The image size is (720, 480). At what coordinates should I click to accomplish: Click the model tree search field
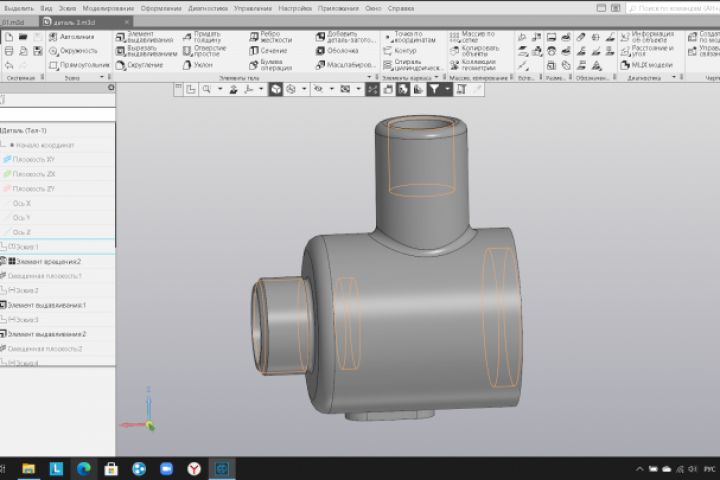tap(57, 114)
